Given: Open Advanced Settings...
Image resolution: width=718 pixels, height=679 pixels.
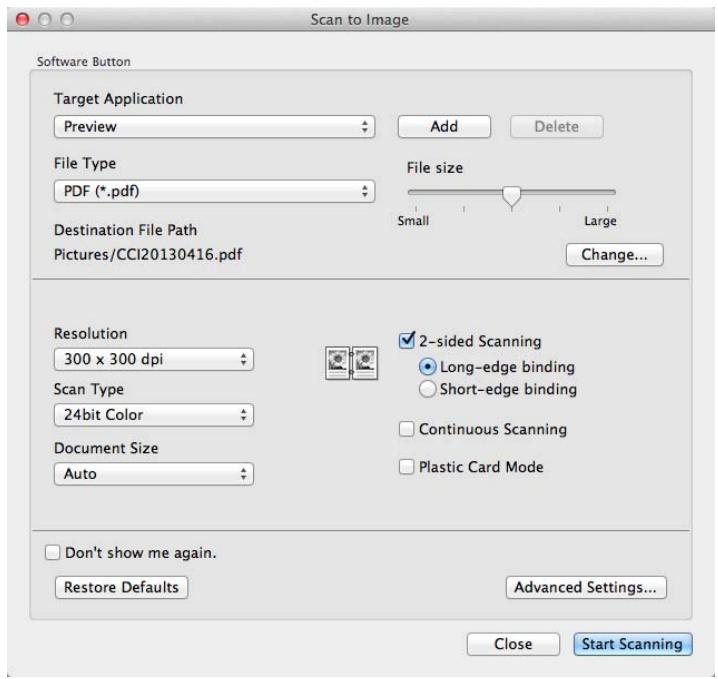Looking at the screenshot, I should (586, 587).
